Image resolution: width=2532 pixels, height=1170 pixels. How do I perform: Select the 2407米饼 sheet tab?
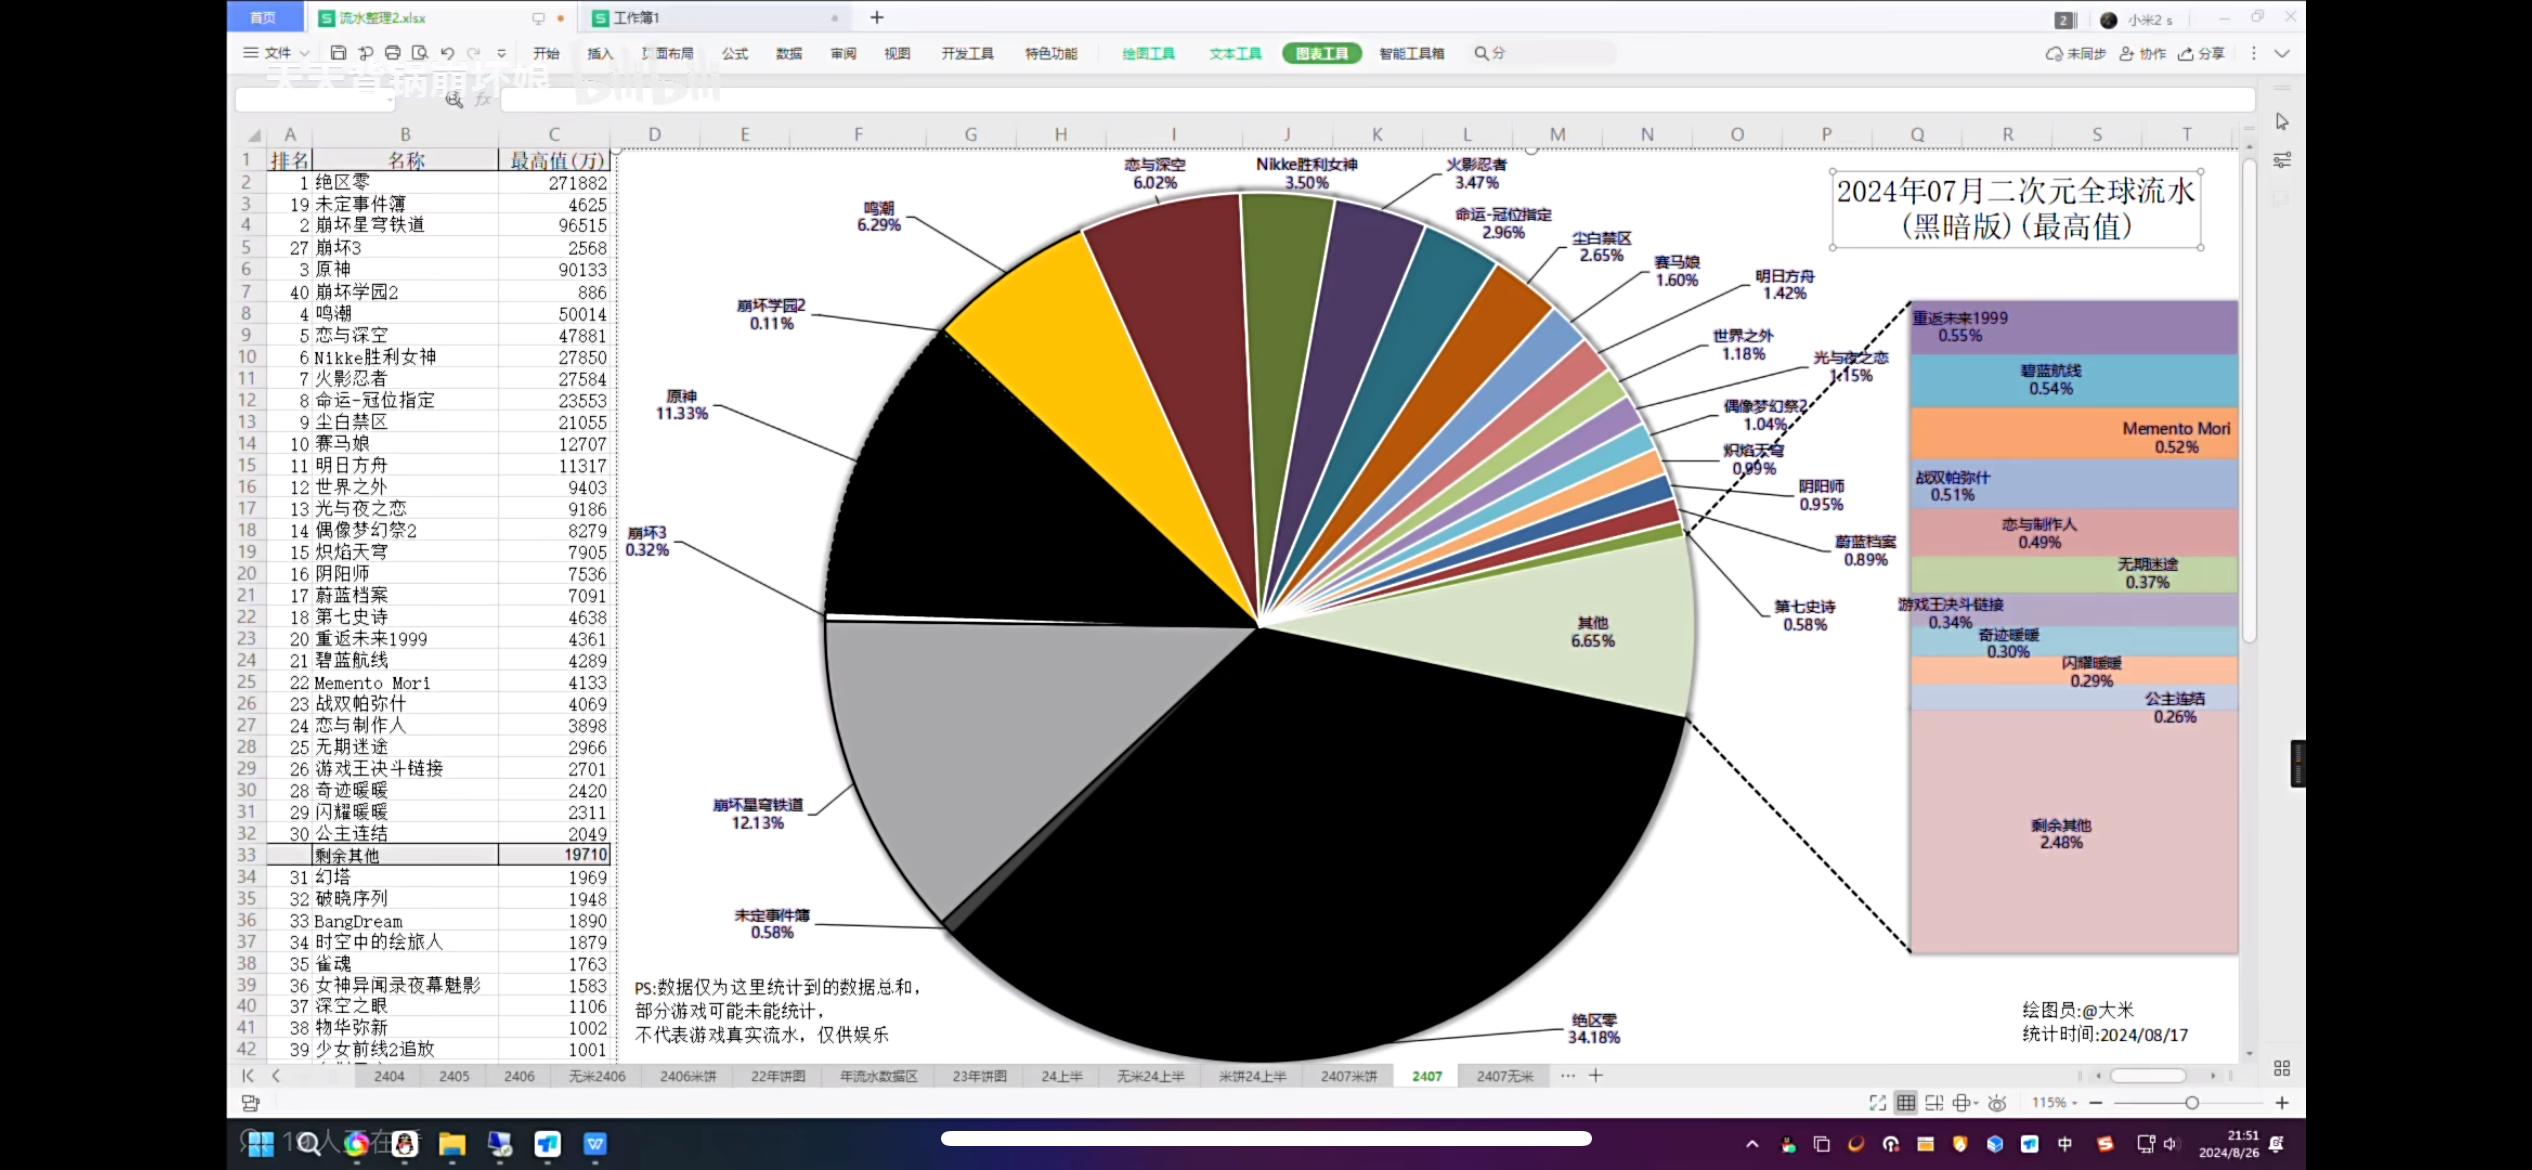click(x=1348, y=1075)
